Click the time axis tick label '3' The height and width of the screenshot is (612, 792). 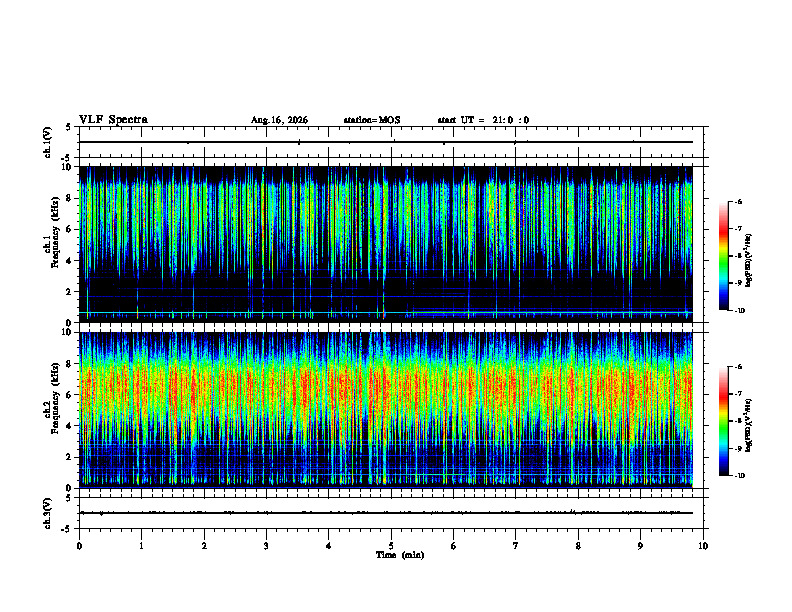point(266,546)
